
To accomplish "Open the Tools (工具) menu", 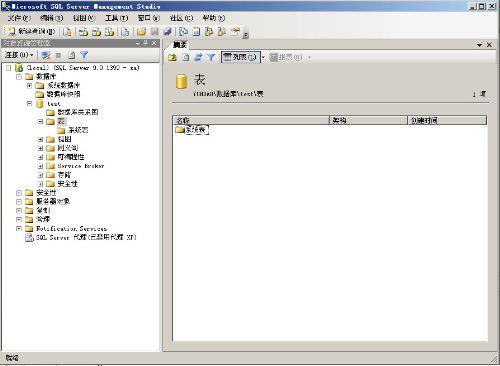I will coord(116,18).
